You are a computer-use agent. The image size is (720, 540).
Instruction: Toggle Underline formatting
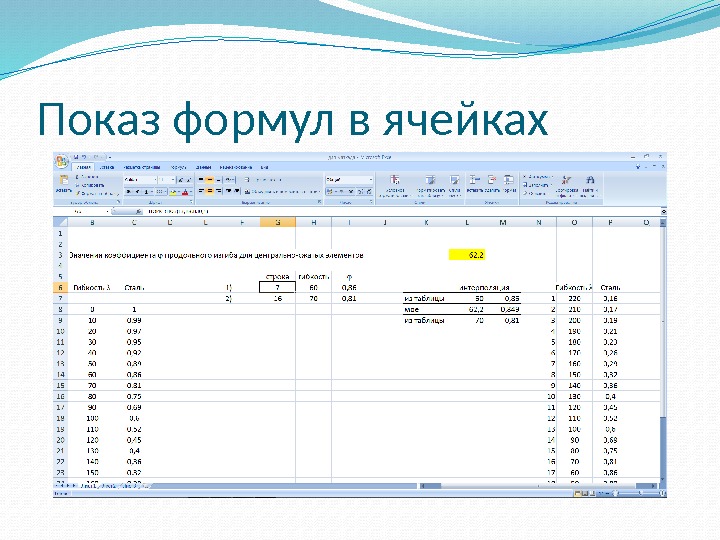[146, 191]
